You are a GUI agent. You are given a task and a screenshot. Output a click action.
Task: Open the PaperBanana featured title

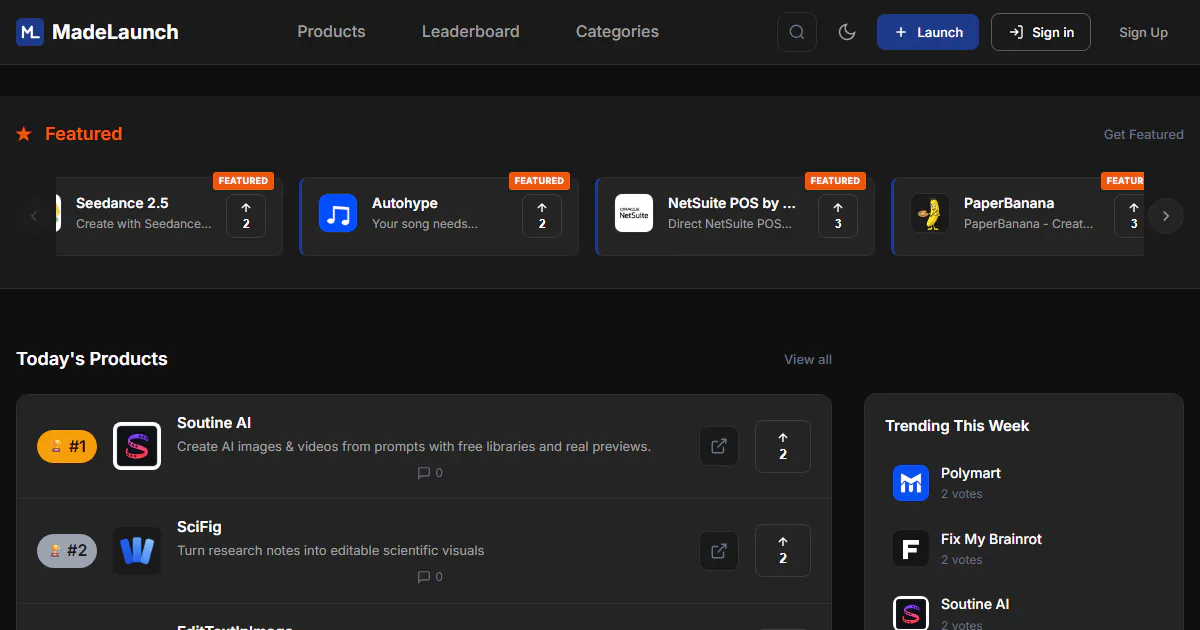pyautogui.click(x=1009, y=203)
